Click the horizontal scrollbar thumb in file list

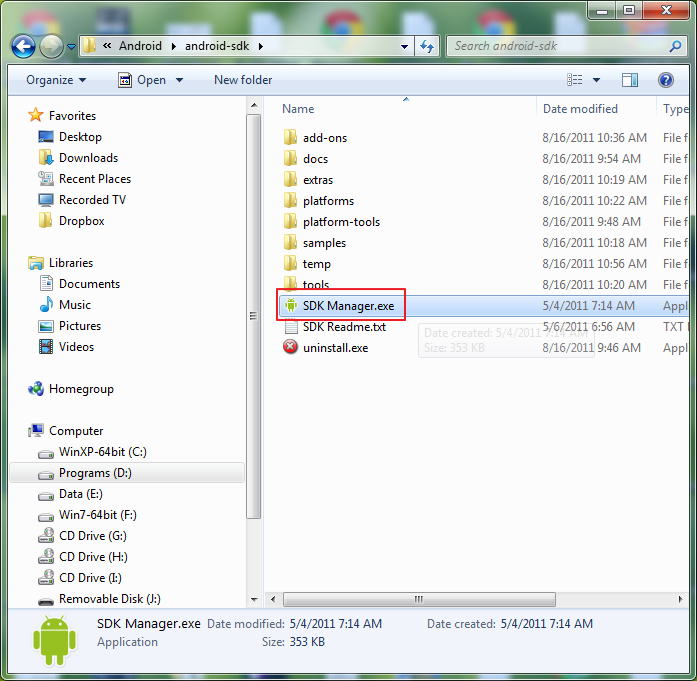pos(419,599)
